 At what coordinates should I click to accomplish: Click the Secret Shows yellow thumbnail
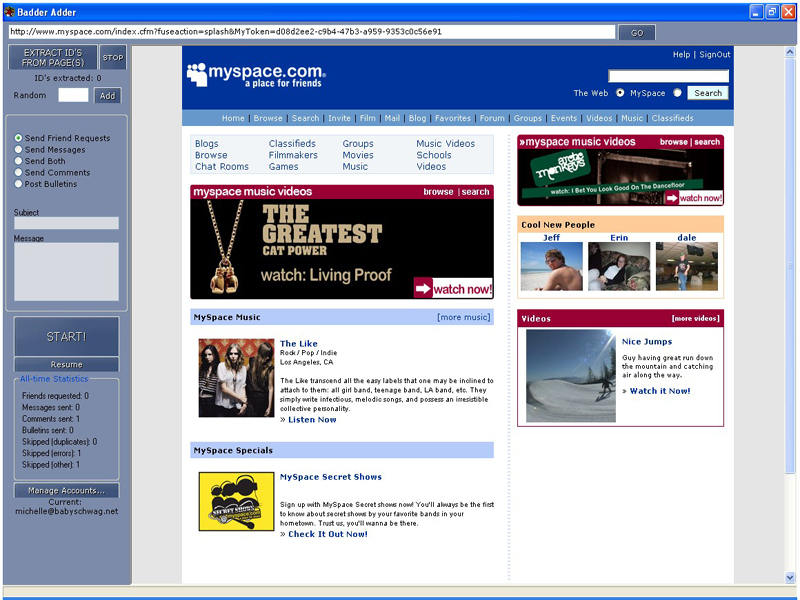pos(236,502)
